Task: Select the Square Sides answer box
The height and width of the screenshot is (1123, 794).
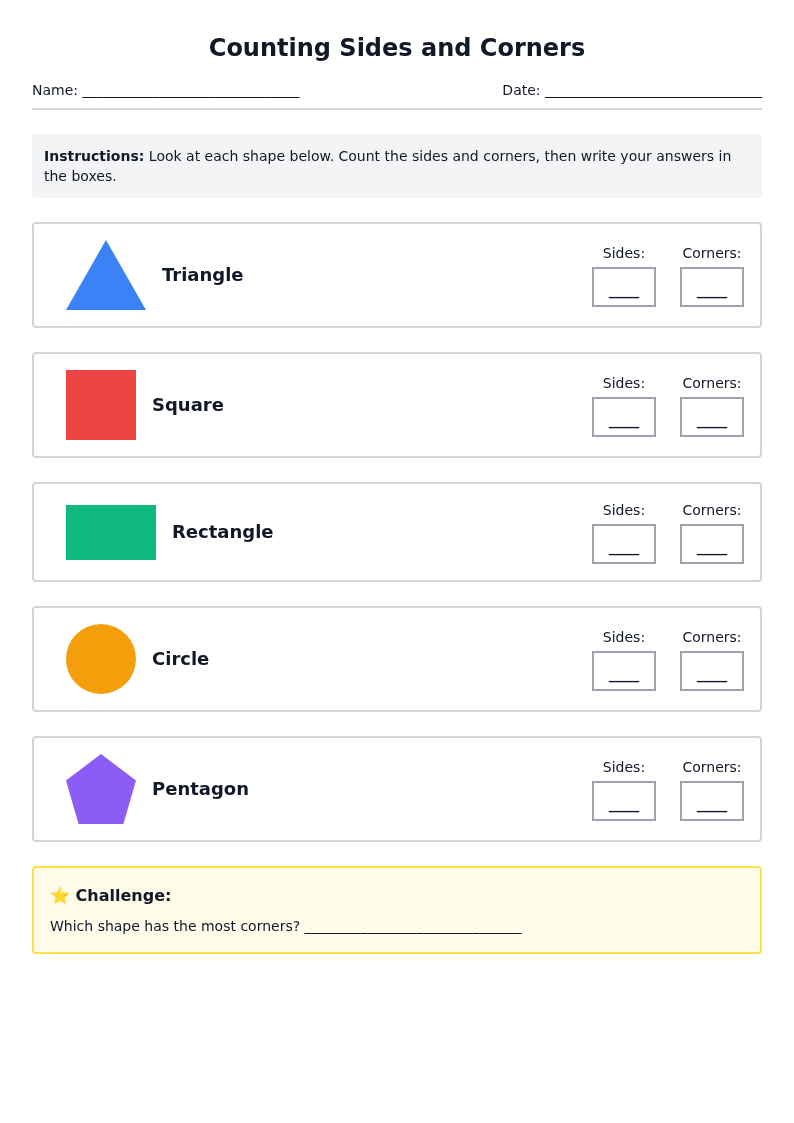Action: tap(624, 417)
